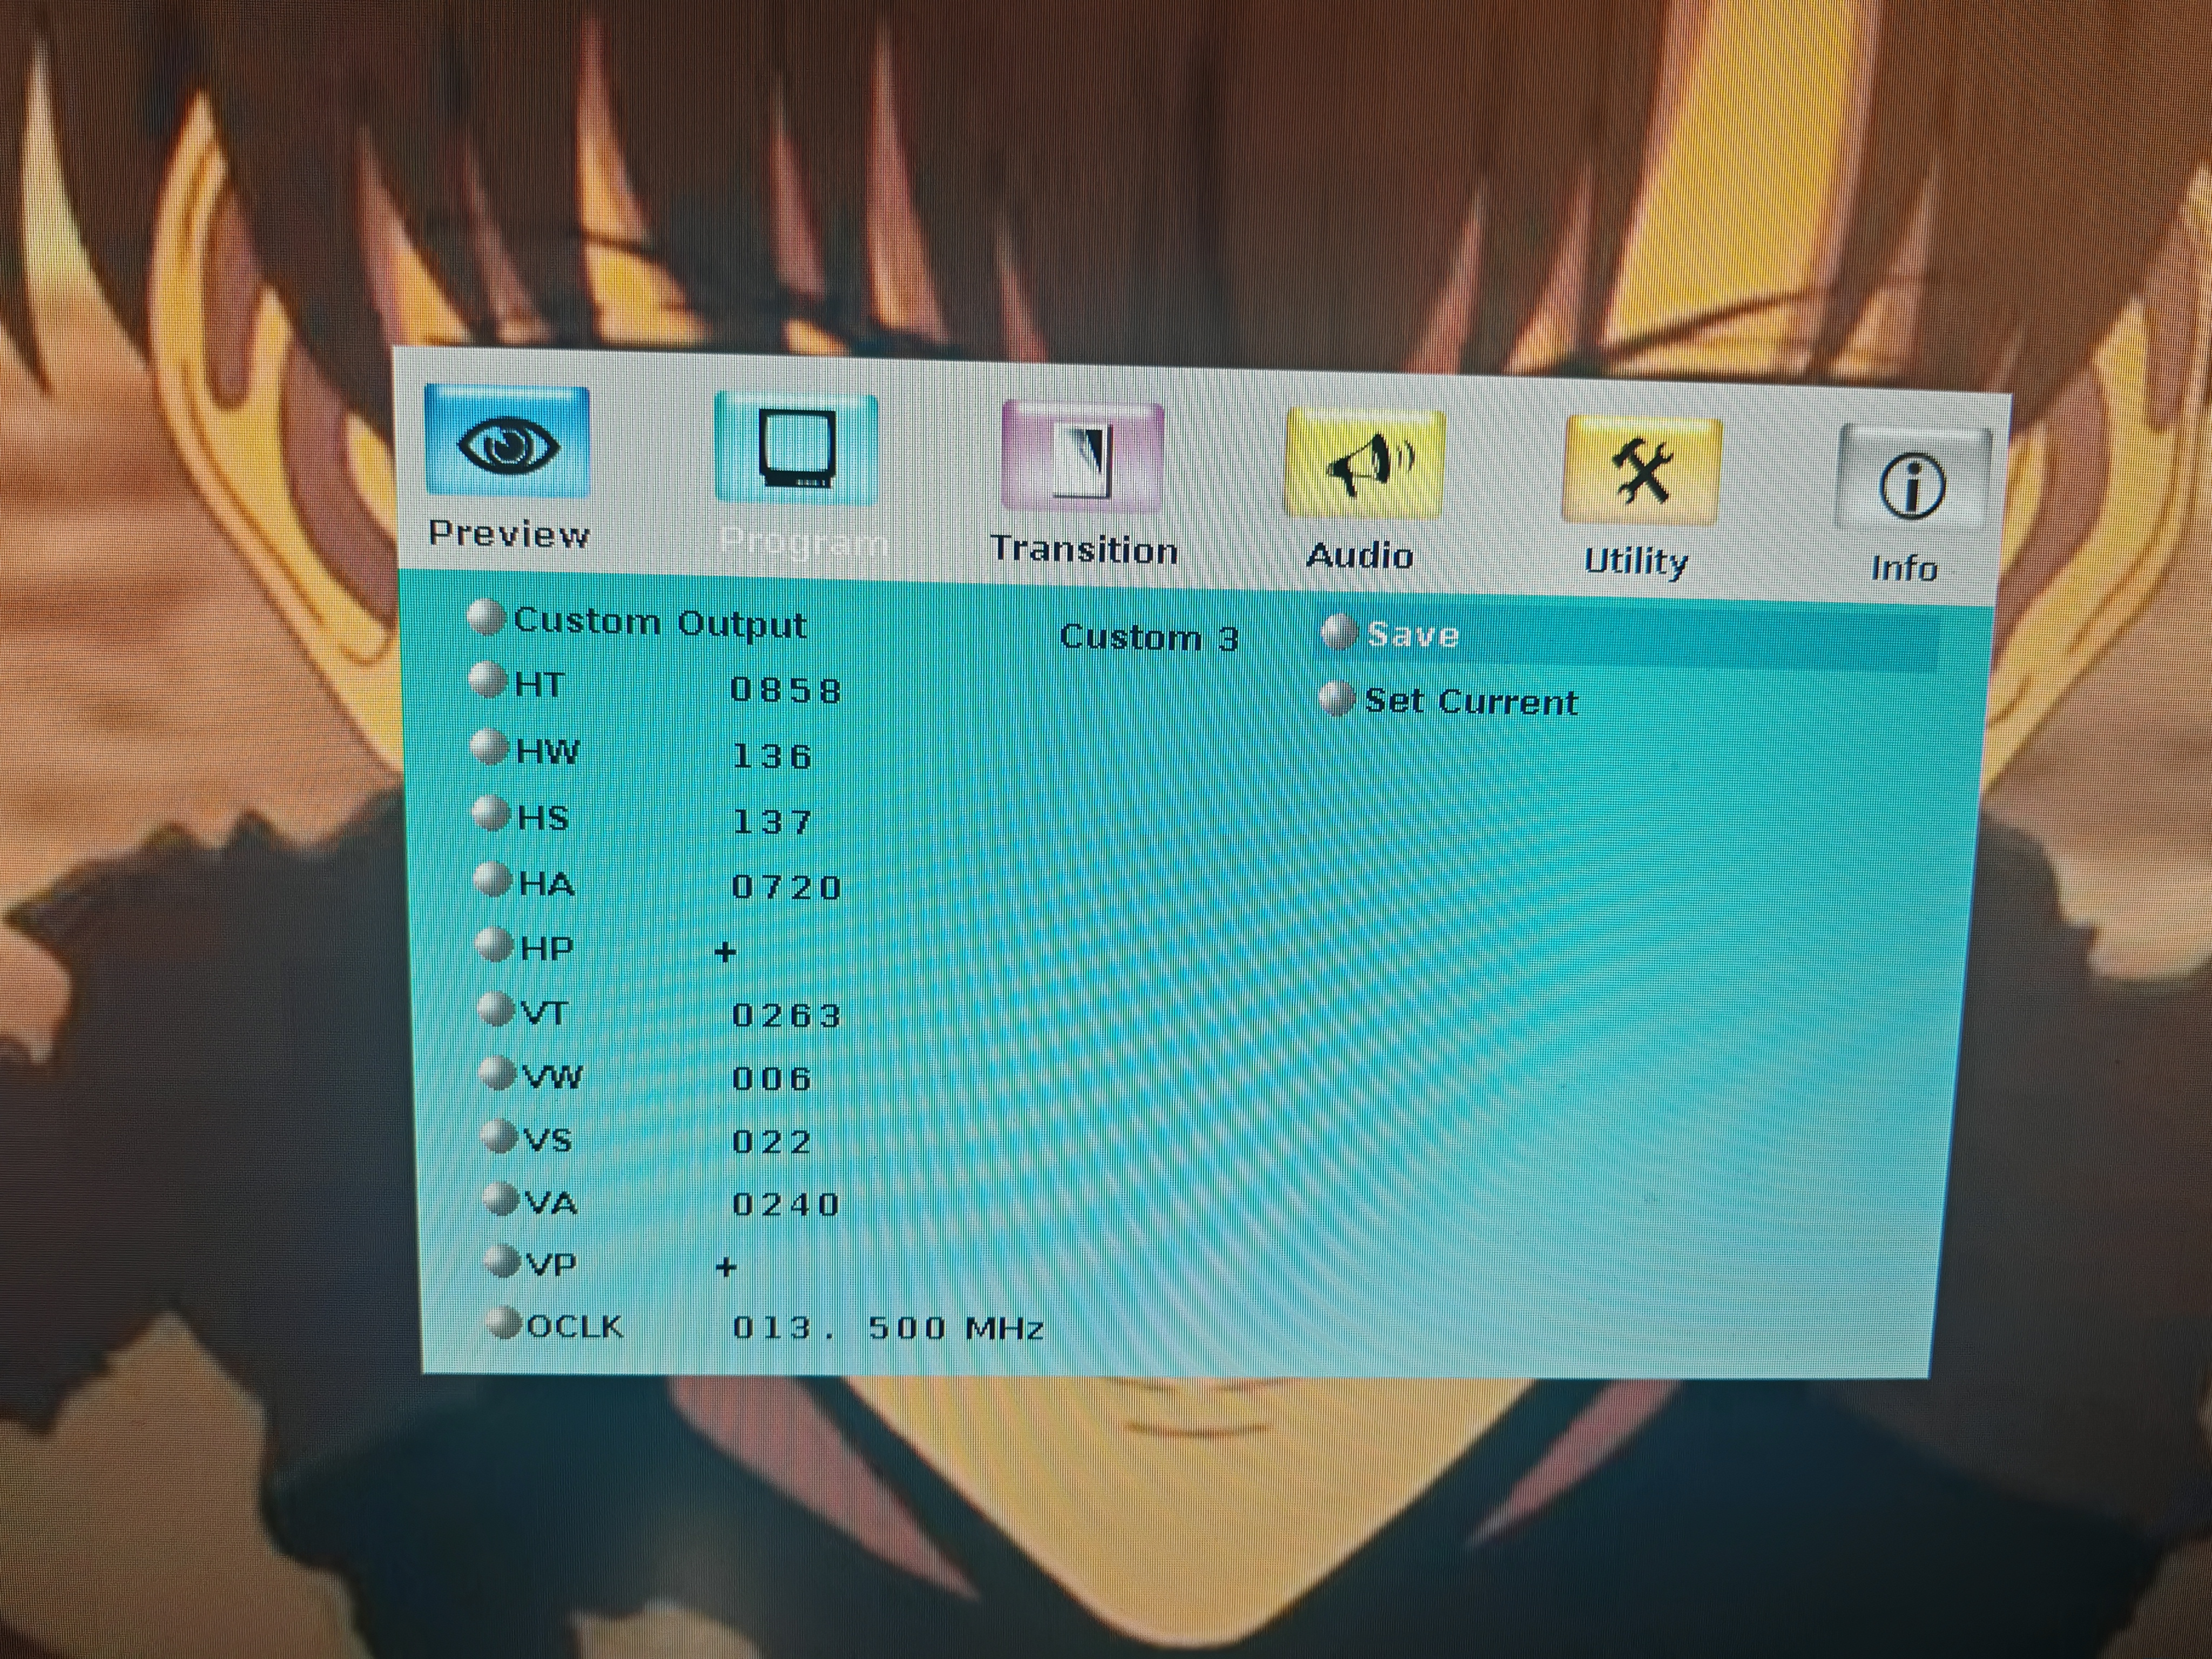The height and width of the screenshot is (1659, 2212).
Task: Select the VS row bullet
Action: (499, 1135)
